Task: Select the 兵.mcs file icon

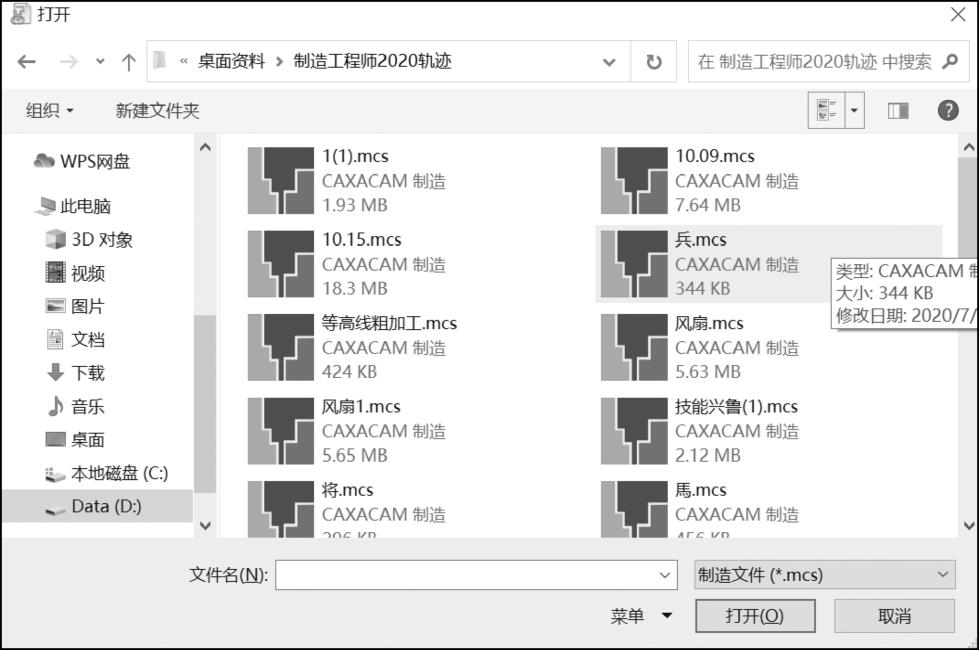Action: [x=634, y=264]
